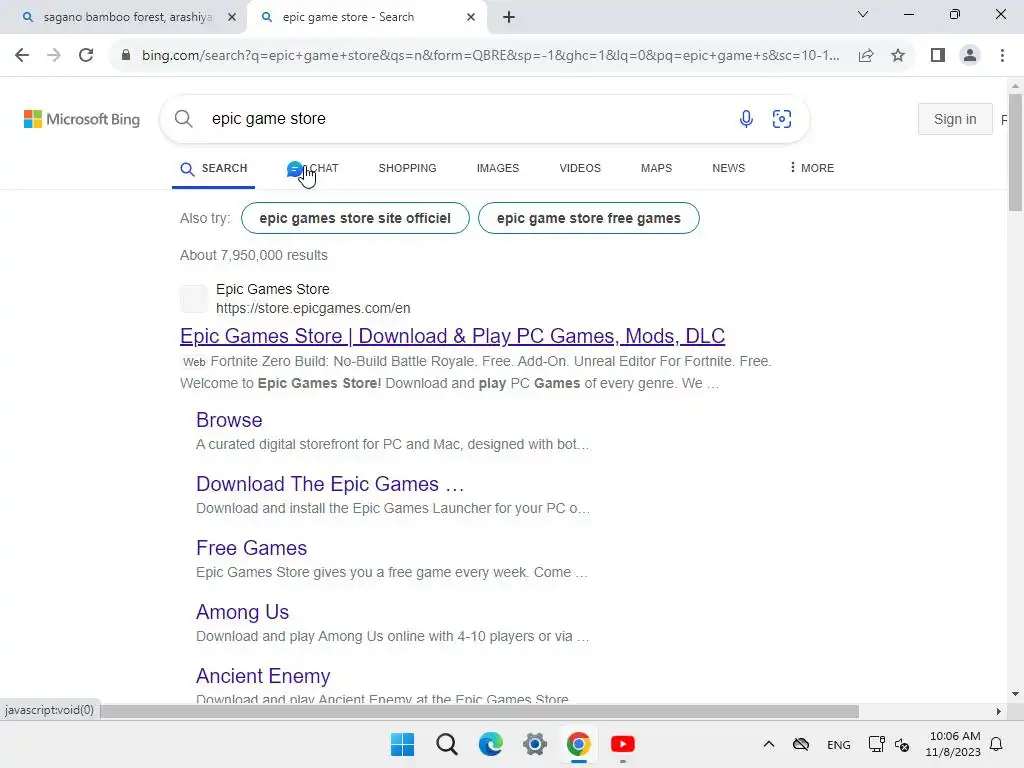Viewport: 1024px width, 768px height.
Task: Open taskbar Search icon
Action: pos(447,744)
